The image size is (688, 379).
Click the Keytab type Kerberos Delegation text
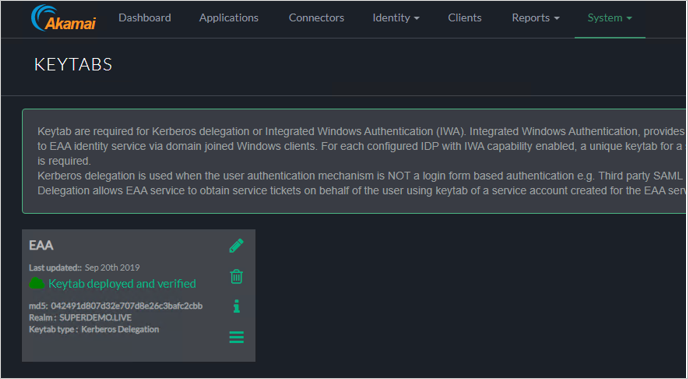120,329
